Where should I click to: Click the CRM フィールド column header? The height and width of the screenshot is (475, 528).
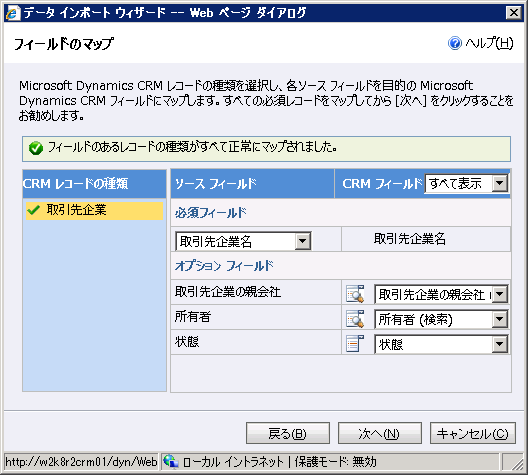pyautogui.click(x=382, y=183)
